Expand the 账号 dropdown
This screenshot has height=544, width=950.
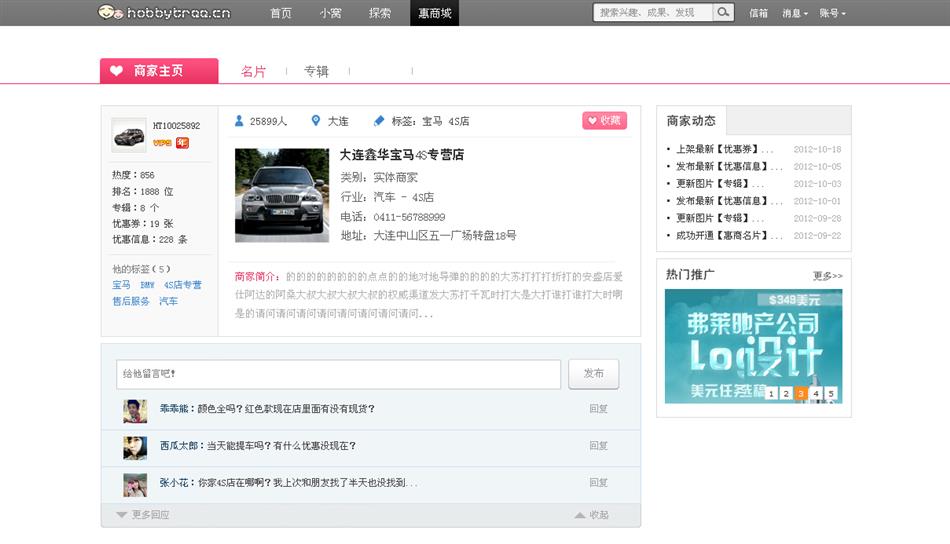[832, 13]
